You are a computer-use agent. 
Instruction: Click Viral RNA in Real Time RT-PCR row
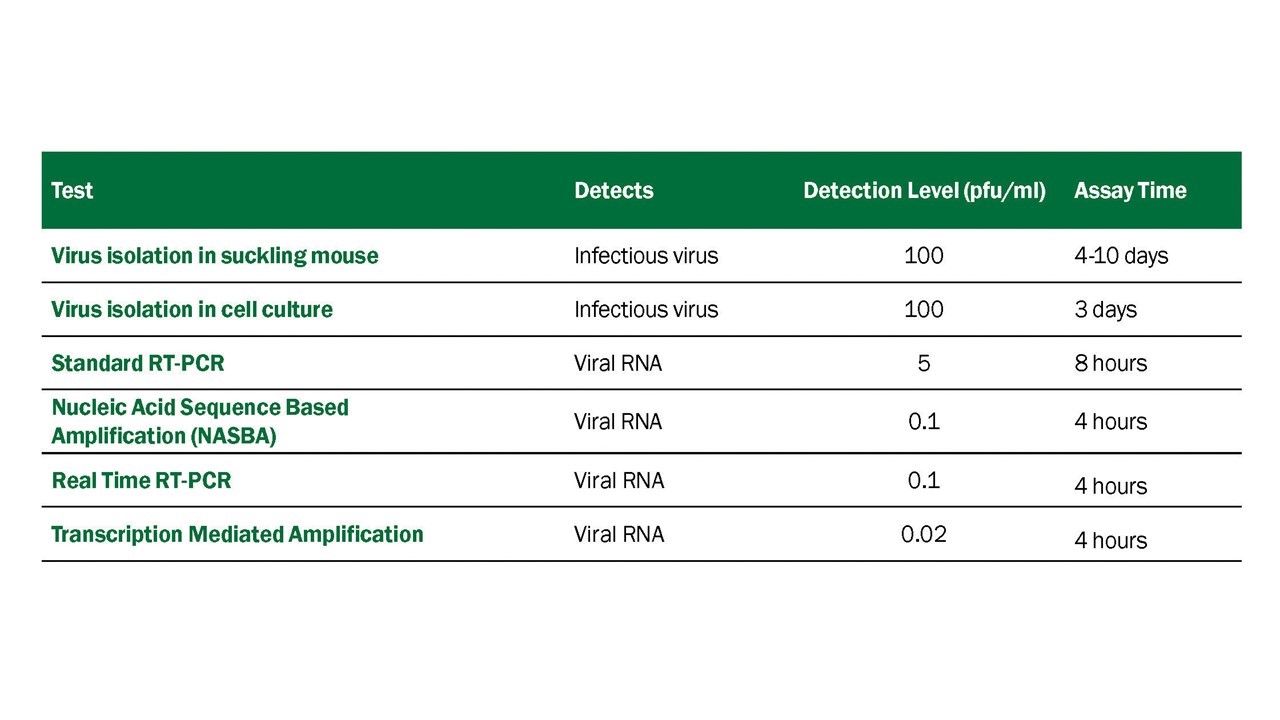(x=619, y=481)
